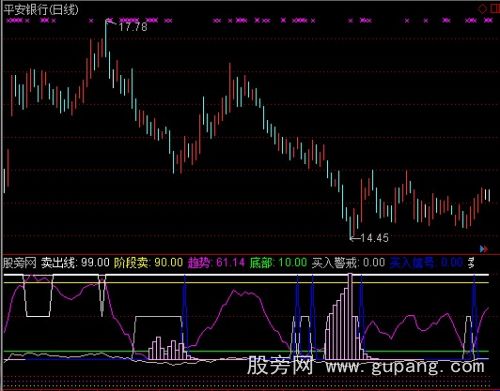500x391 pixels.
Task: Click the 底部 10.00 legend label
Action: click(x=278, y=263)
